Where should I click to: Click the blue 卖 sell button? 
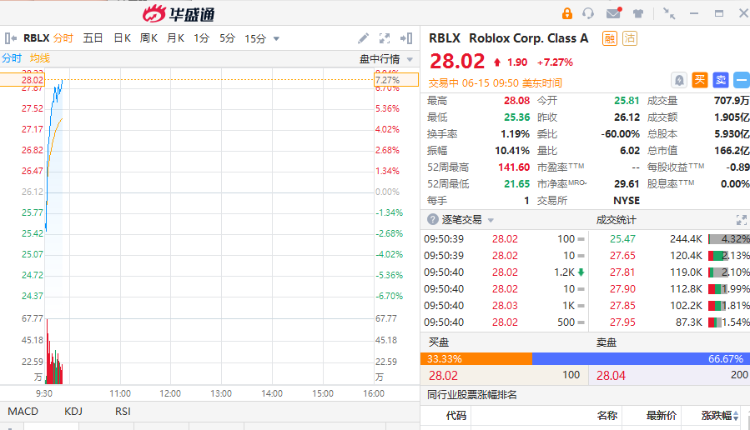pos(720,80)
